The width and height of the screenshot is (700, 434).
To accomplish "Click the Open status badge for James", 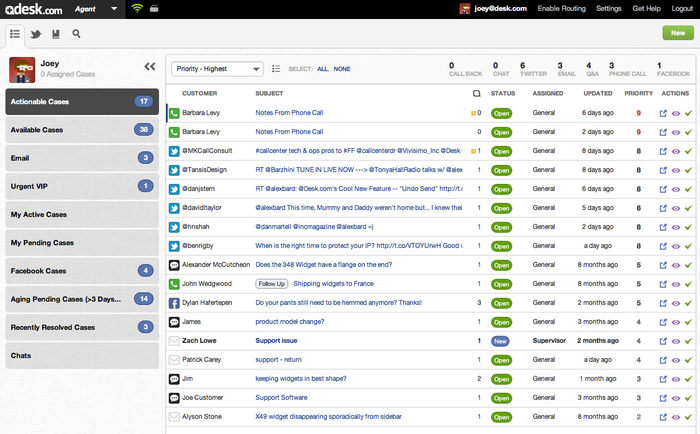I will click(x=501, y=322).
